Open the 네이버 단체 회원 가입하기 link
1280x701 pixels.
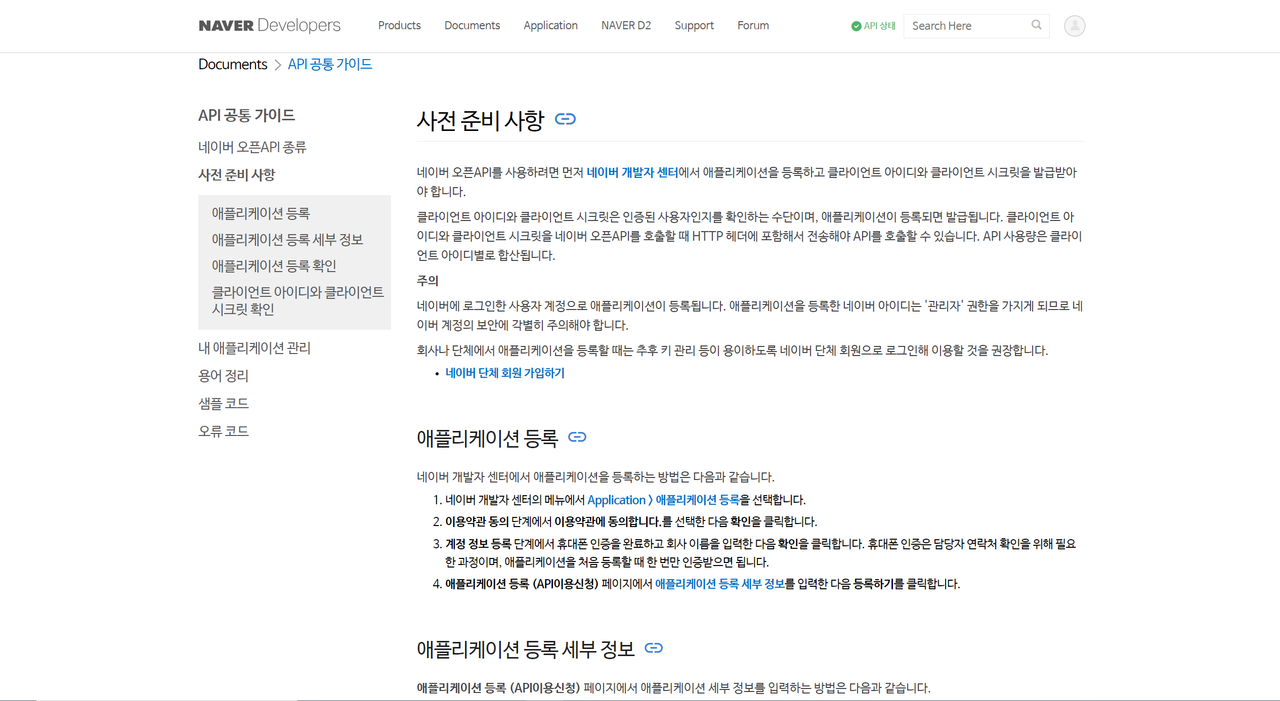point(505,373)
